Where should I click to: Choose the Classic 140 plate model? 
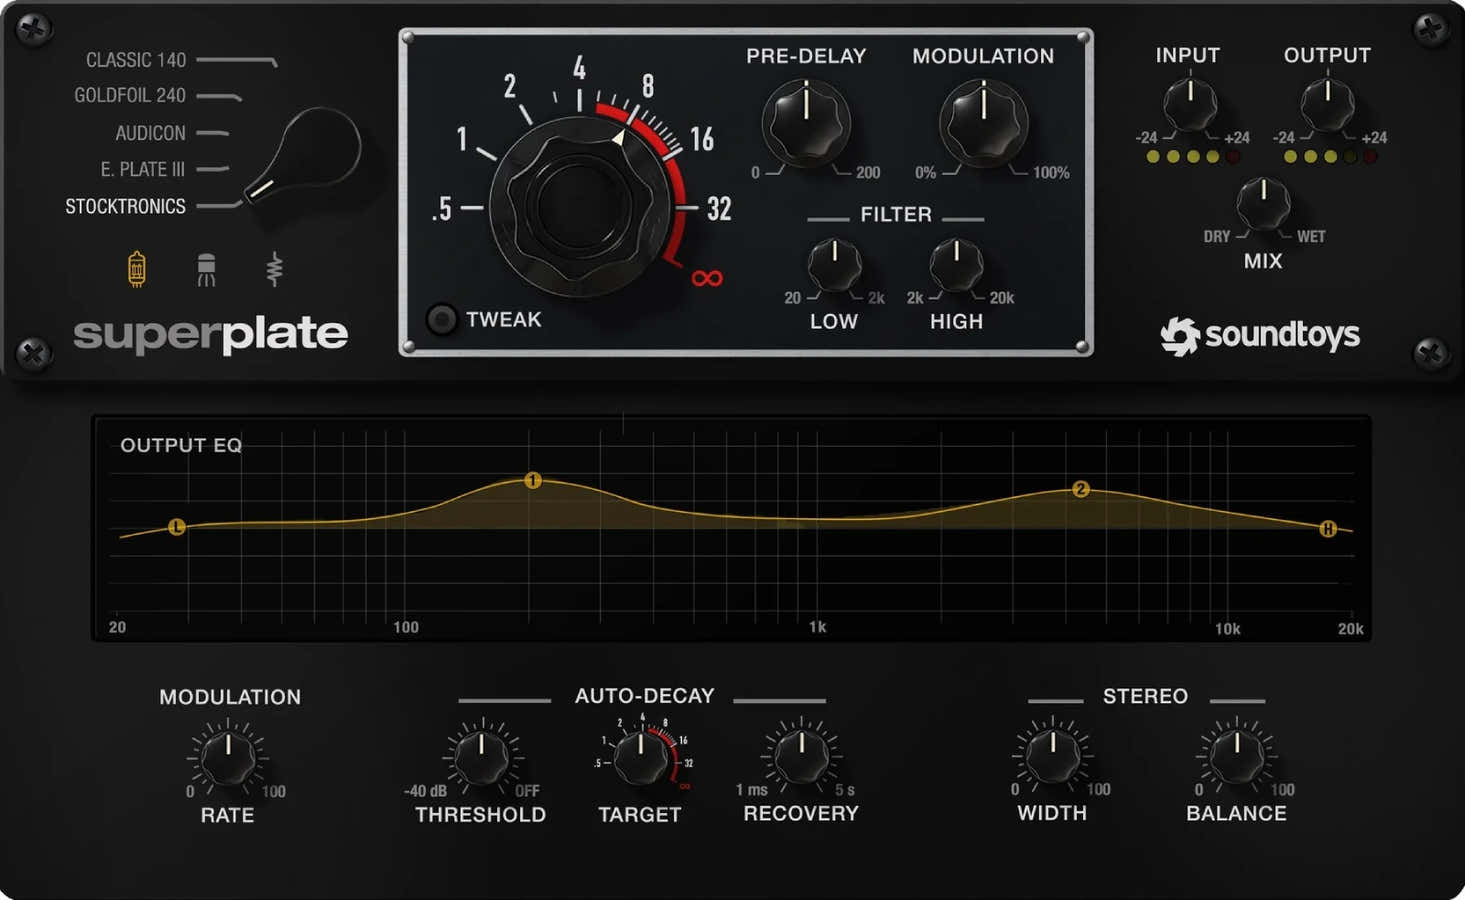point(136,60)
